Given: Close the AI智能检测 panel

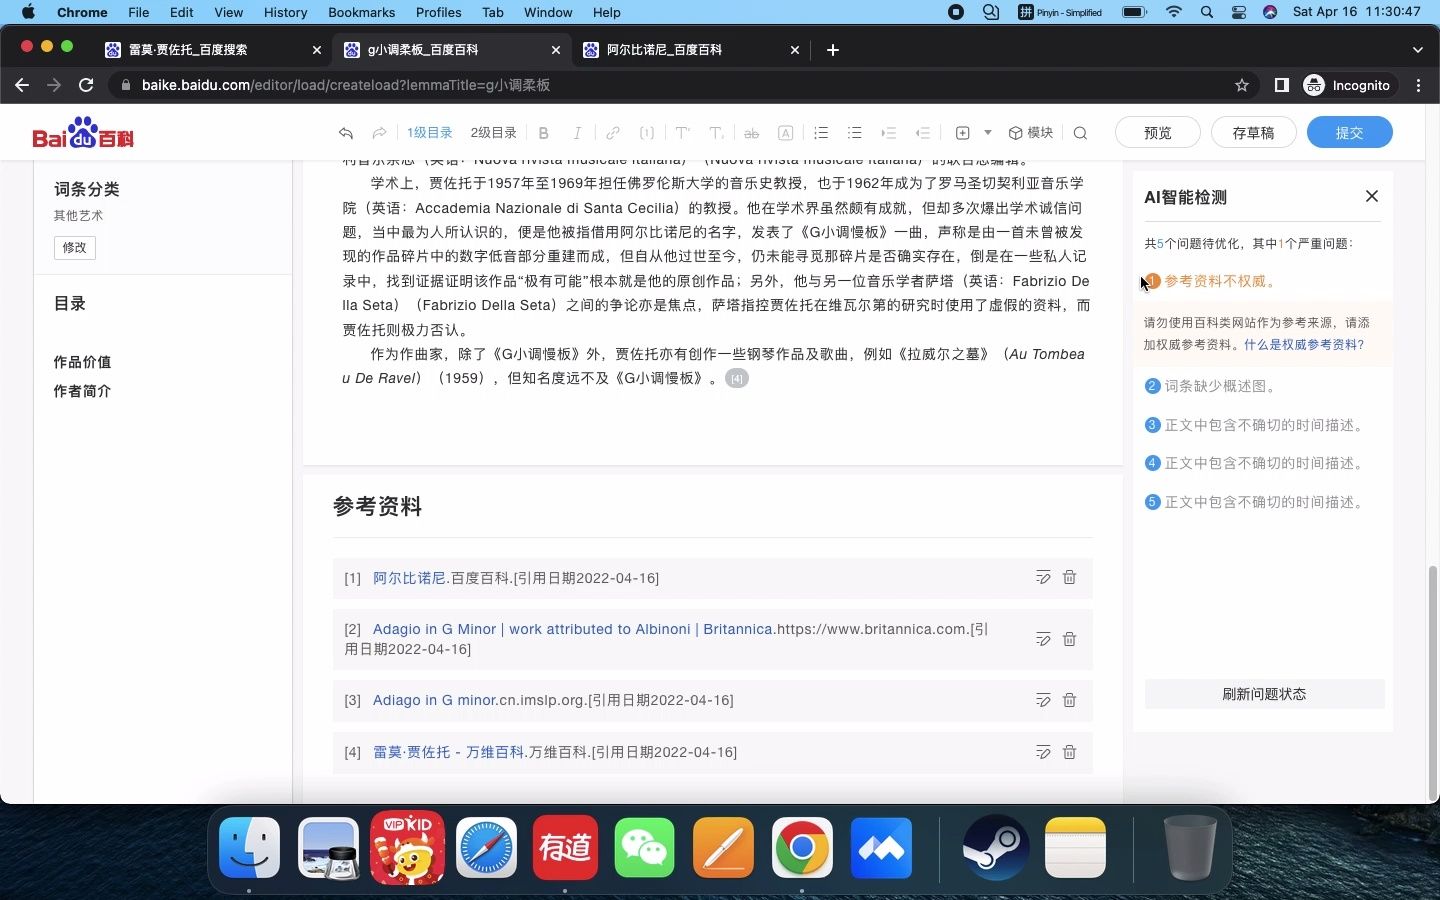Looking at the screenshot, I should pos(1372,196).
